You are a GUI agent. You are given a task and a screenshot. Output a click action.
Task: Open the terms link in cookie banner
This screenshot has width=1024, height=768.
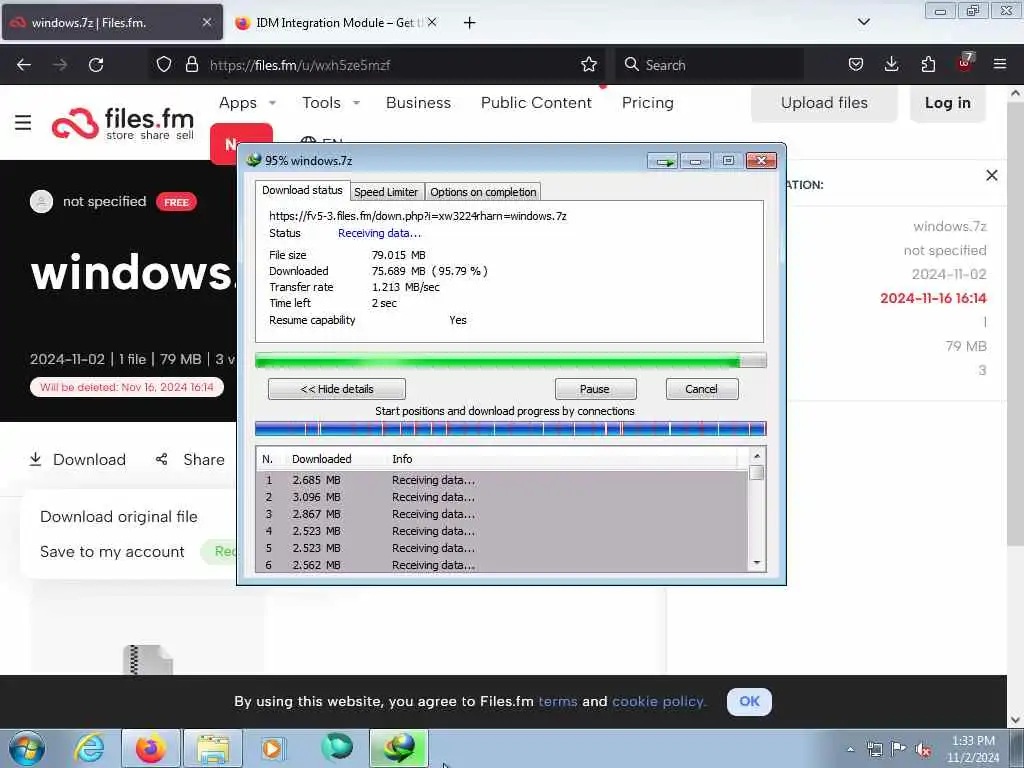coord(558,701)
